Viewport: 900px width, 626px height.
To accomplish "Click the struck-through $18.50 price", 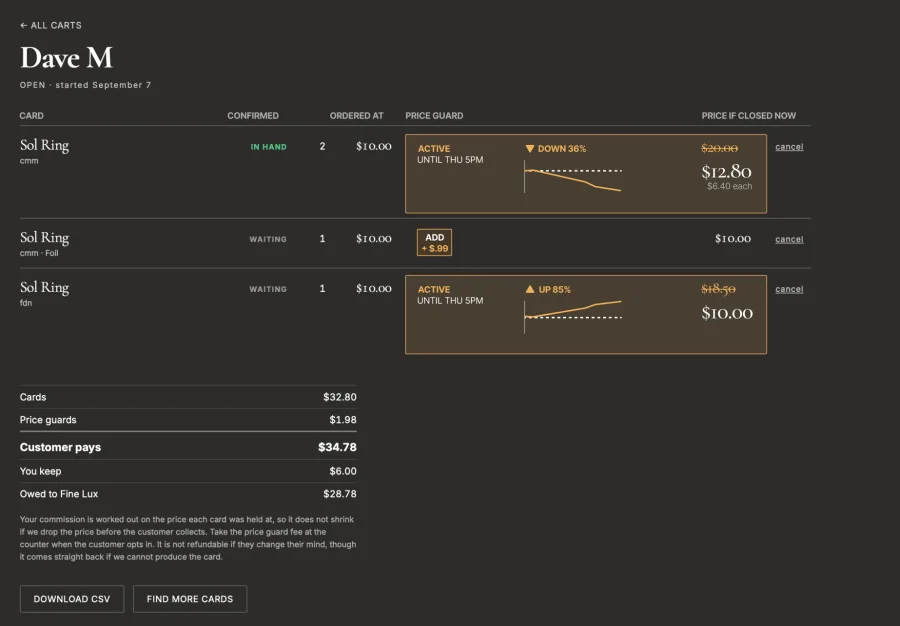I will point(719,289).
